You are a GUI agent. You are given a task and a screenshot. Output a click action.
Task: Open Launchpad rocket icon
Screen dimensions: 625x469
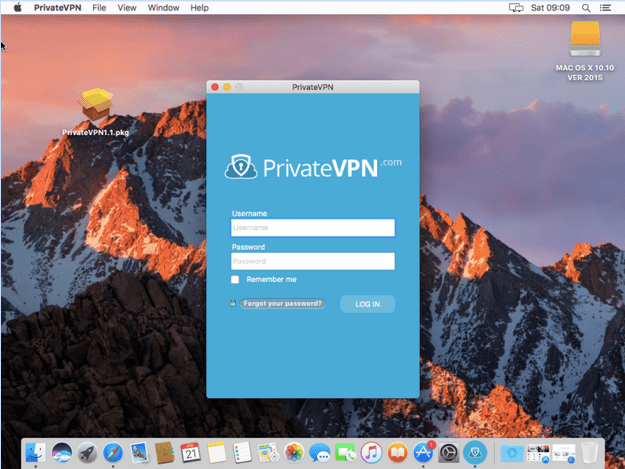click(x=88, y=453)
